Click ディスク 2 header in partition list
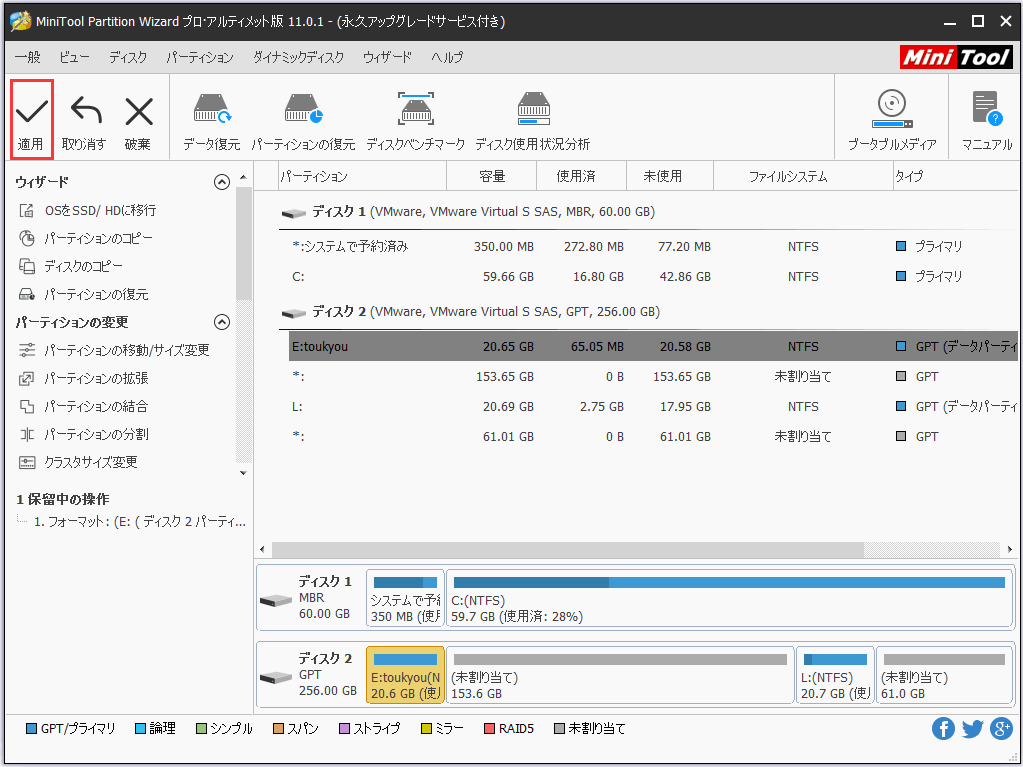The image size is (1023, 767). point(470,312)
